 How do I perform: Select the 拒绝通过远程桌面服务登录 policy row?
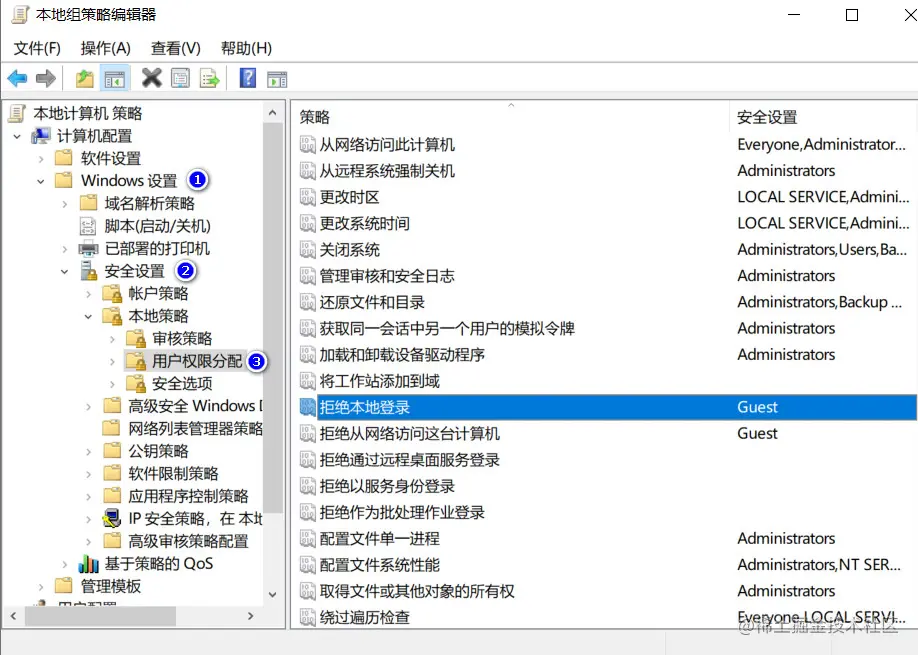605,459
